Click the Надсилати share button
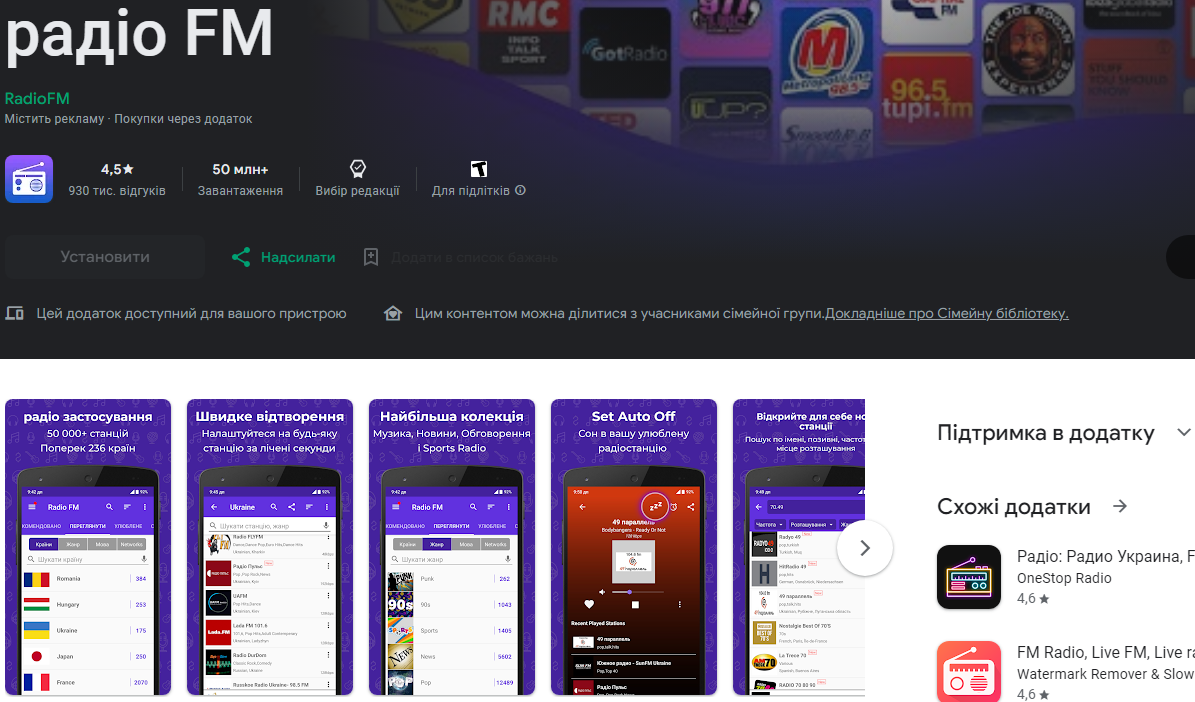 (283, 257)
